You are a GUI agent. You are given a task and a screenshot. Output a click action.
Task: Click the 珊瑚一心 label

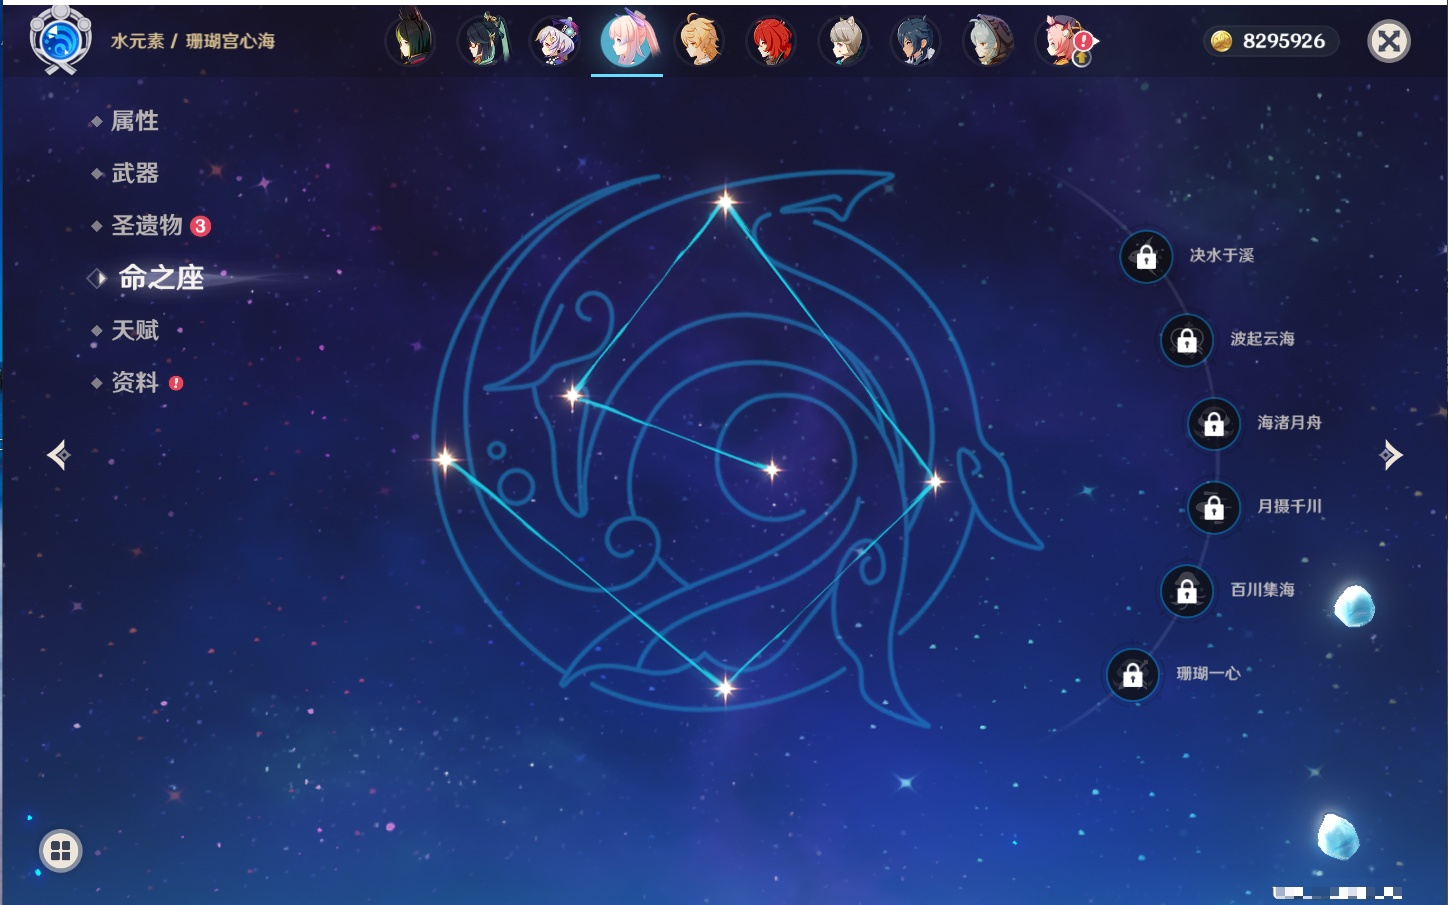1209,673
